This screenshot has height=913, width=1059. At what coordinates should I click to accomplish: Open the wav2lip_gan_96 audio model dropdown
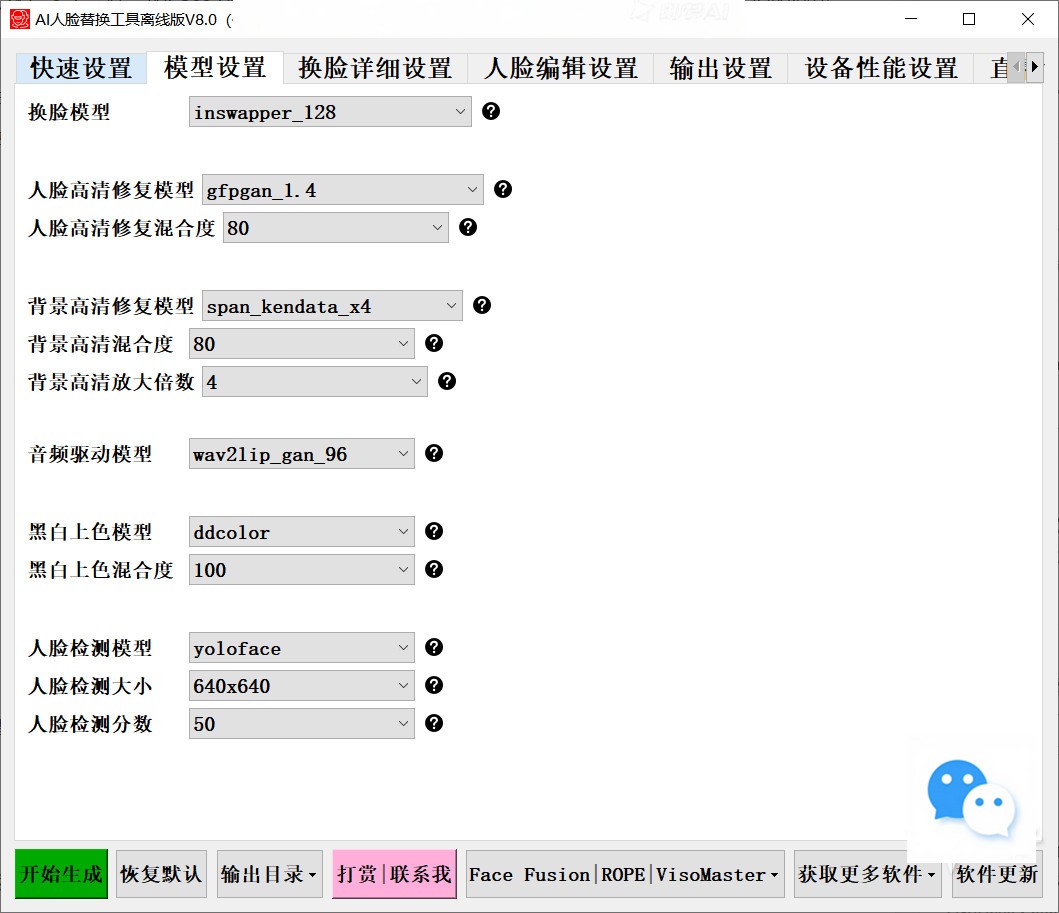click(302, 454)
